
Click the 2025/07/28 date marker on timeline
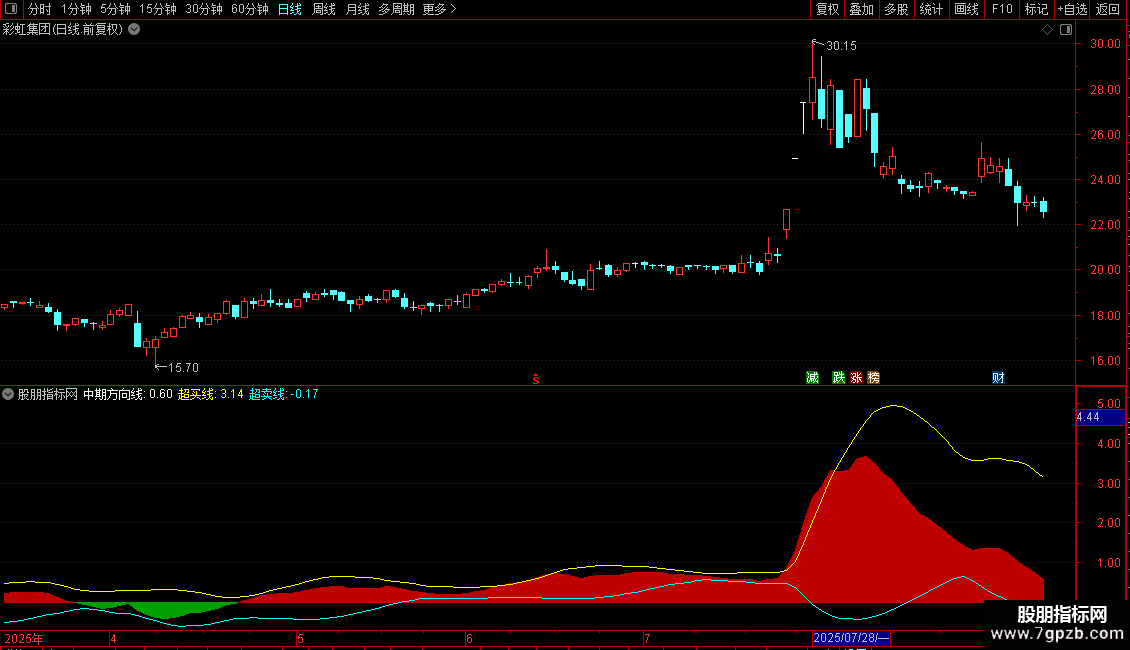click(851, 638)
